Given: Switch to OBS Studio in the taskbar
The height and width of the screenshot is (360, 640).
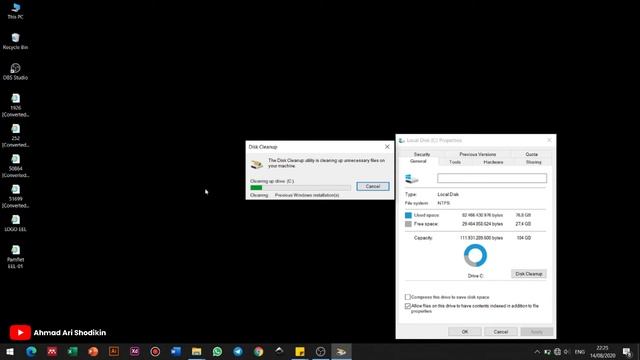Looking at the screenshot, I should [x=320, y=351].
